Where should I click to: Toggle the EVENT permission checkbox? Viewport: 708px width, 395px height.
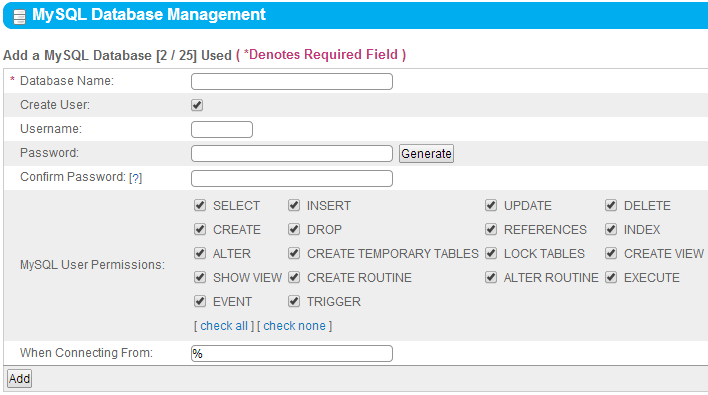point(200,301)
